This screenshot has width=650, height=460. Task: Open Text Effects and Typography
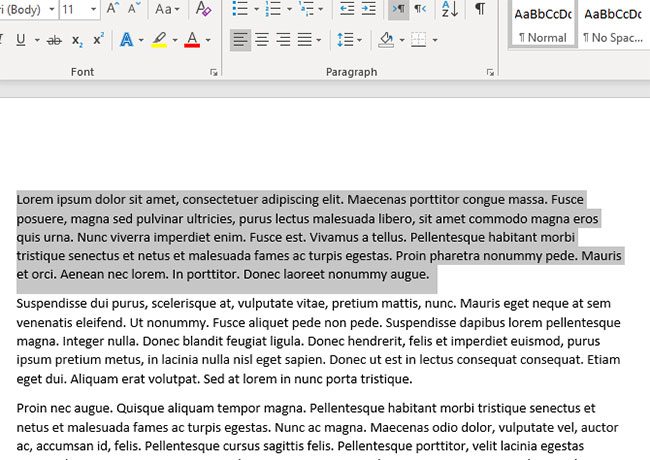[126, 40]
